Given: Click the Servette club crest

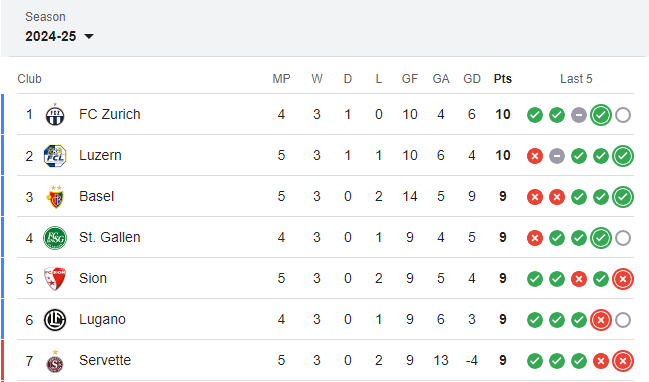Looking at the screenshot, I should pyautogui.click(x=55, y=361).
